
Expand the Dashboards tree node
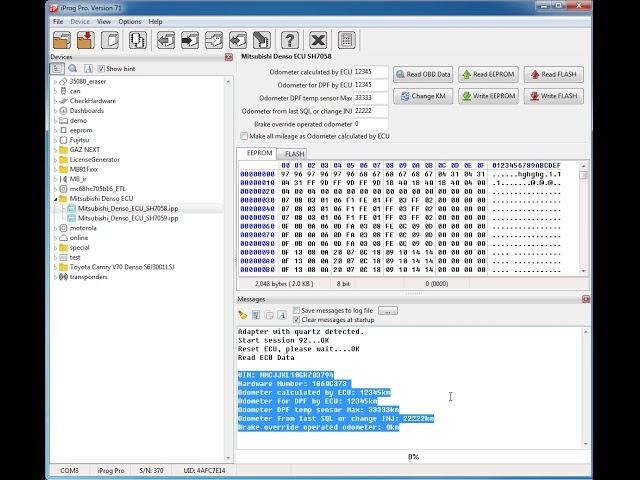pyautogui.click(x=56, y=111)
